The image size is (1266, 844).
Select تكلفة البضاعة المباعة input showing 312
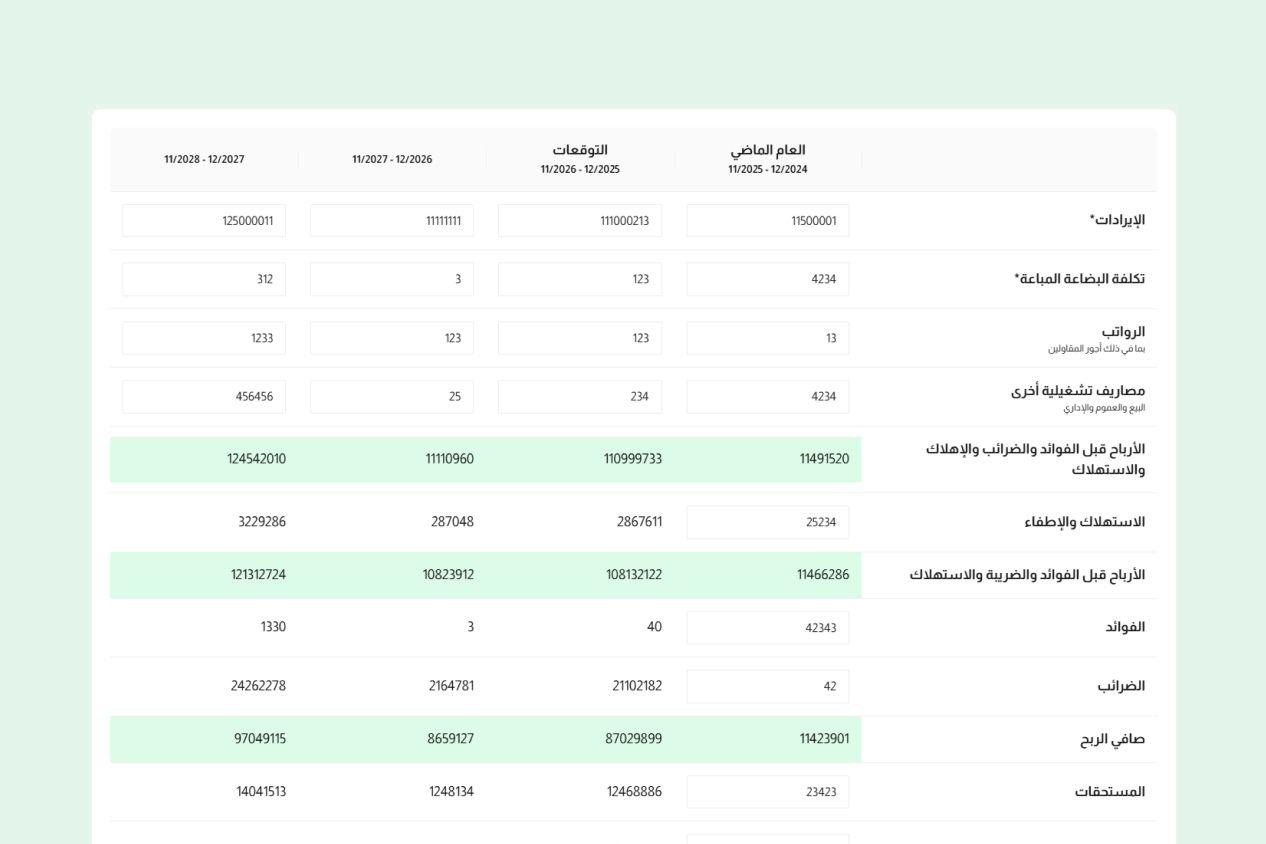pos(203,279)
